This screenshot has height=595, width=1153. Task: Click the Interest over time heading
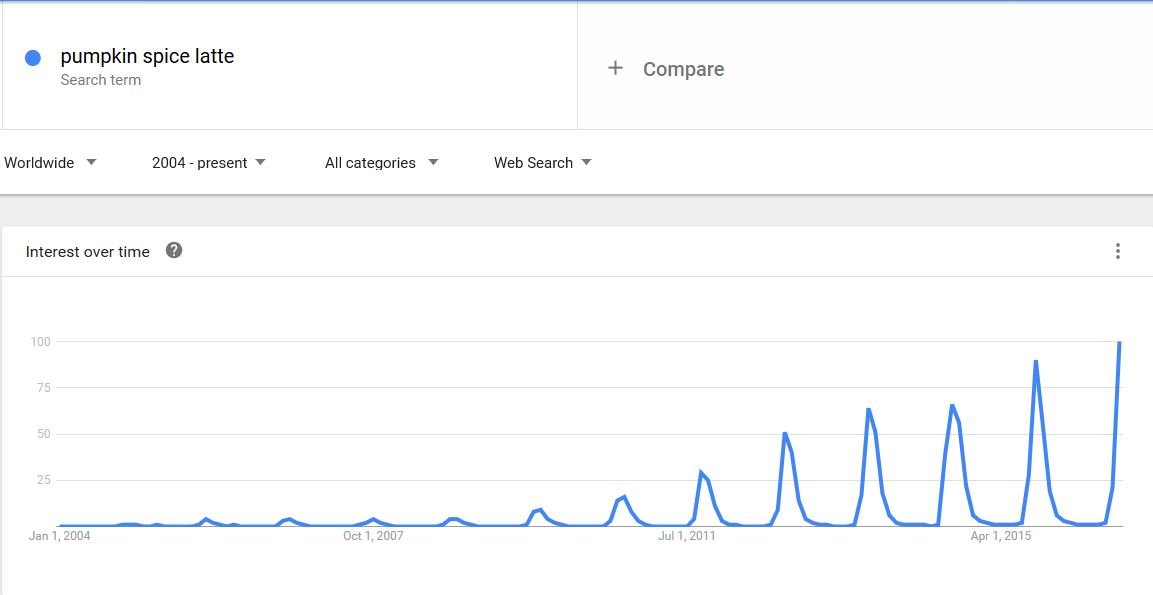[x=88, y=252]
